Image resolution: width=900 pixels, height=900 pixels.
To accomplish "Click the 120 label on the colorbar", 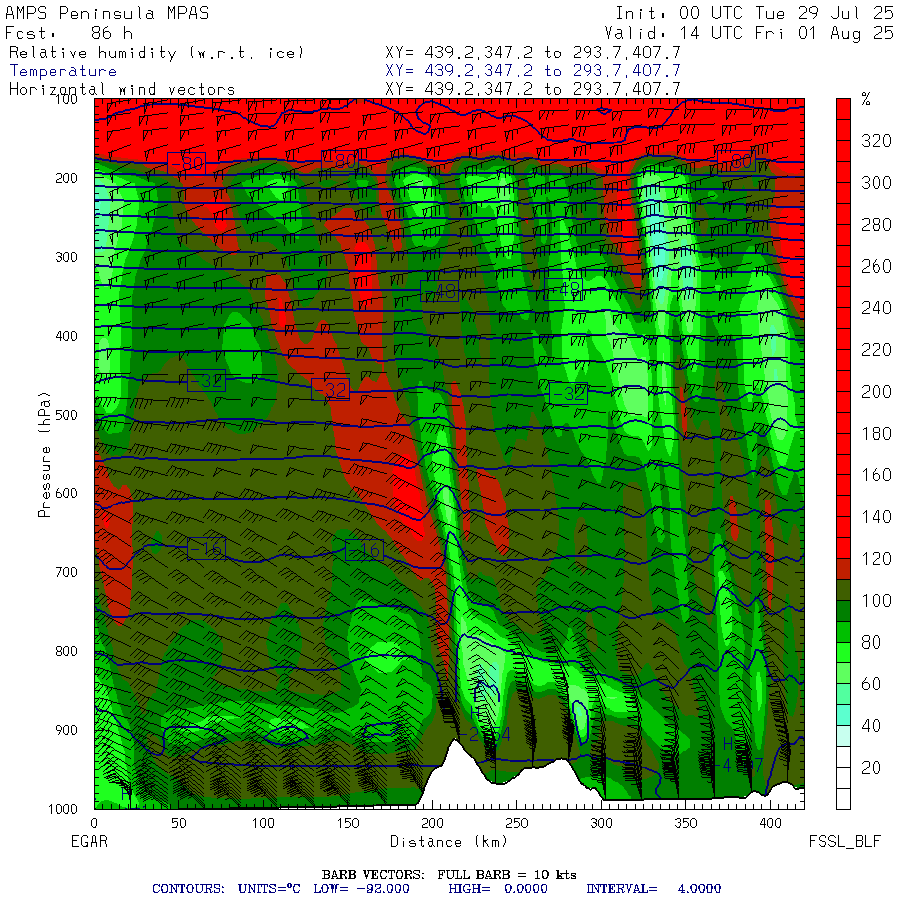I will pyautogui.click(x=876, y=558).
